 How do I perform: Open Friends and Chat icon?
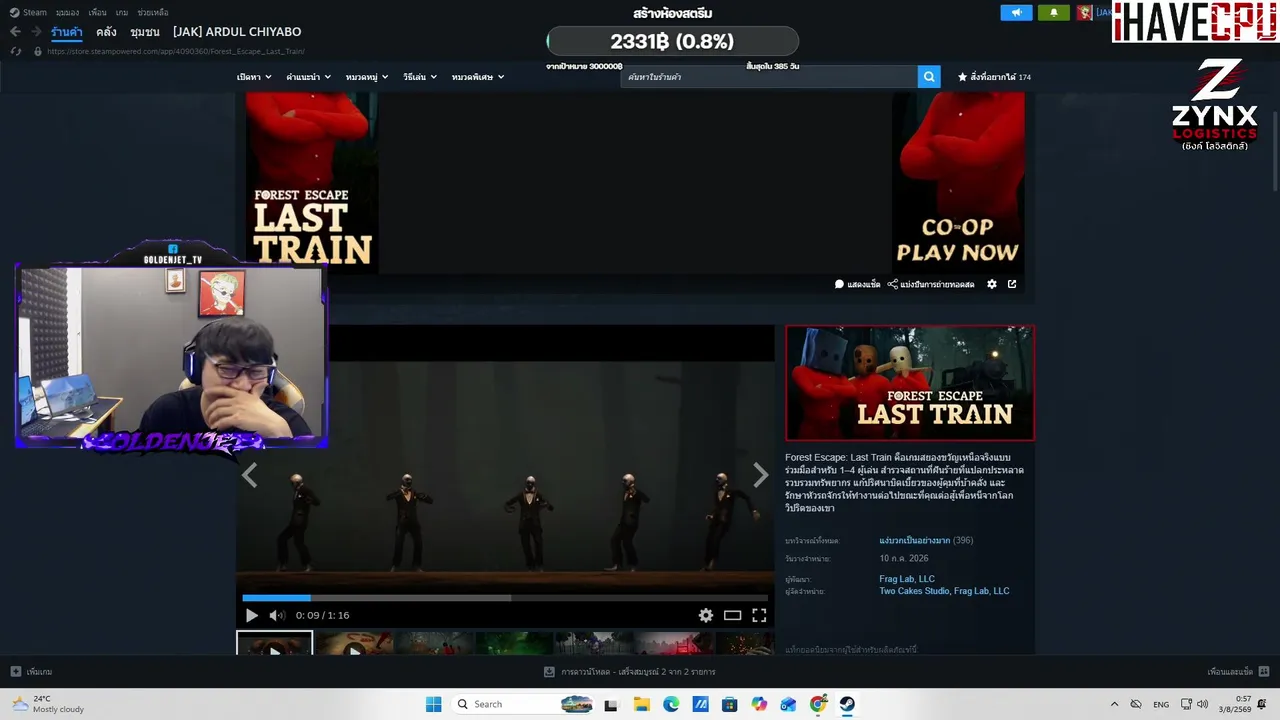tap(1264, 672)
